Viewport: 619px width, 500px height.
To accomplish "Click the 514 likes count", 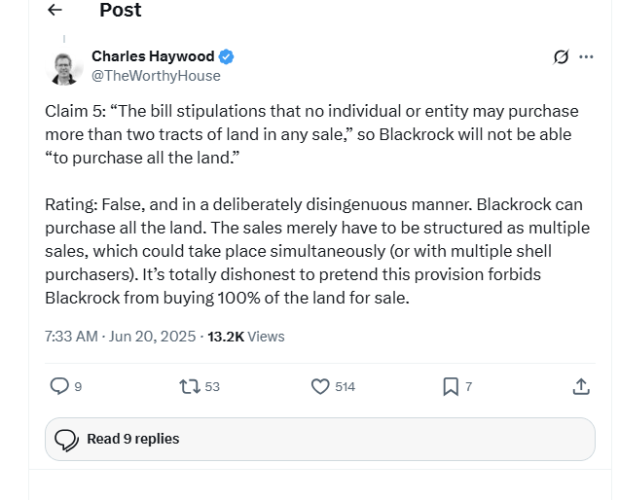I will 344,386.
